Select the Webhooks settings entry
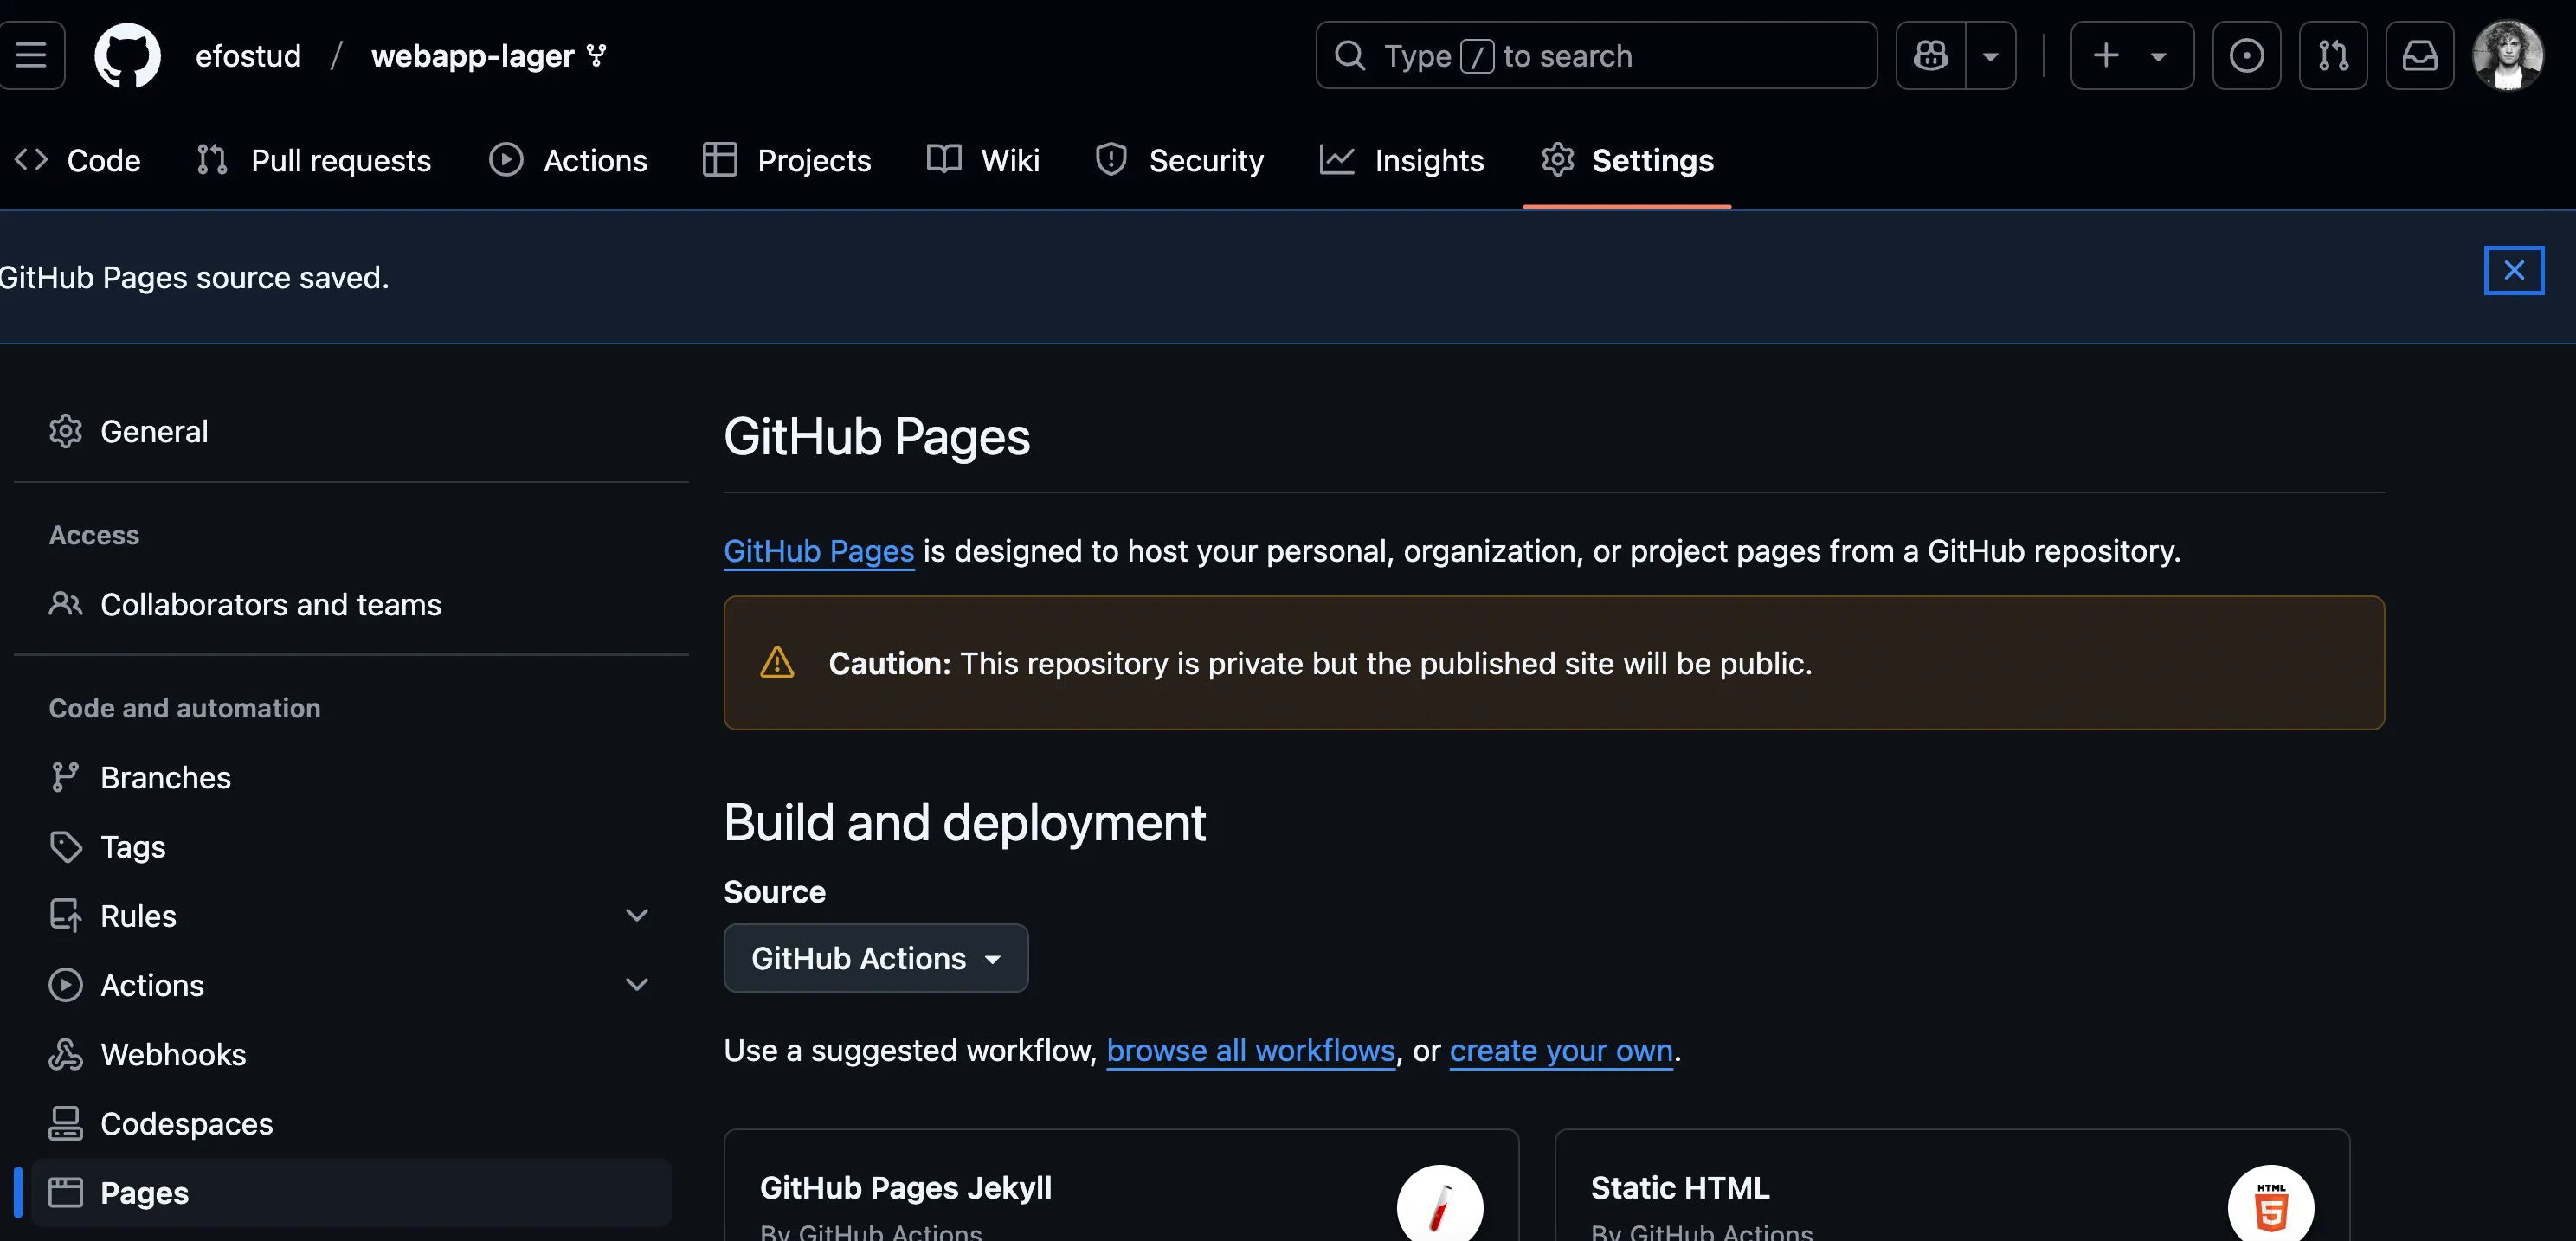 pos(174,1053)
